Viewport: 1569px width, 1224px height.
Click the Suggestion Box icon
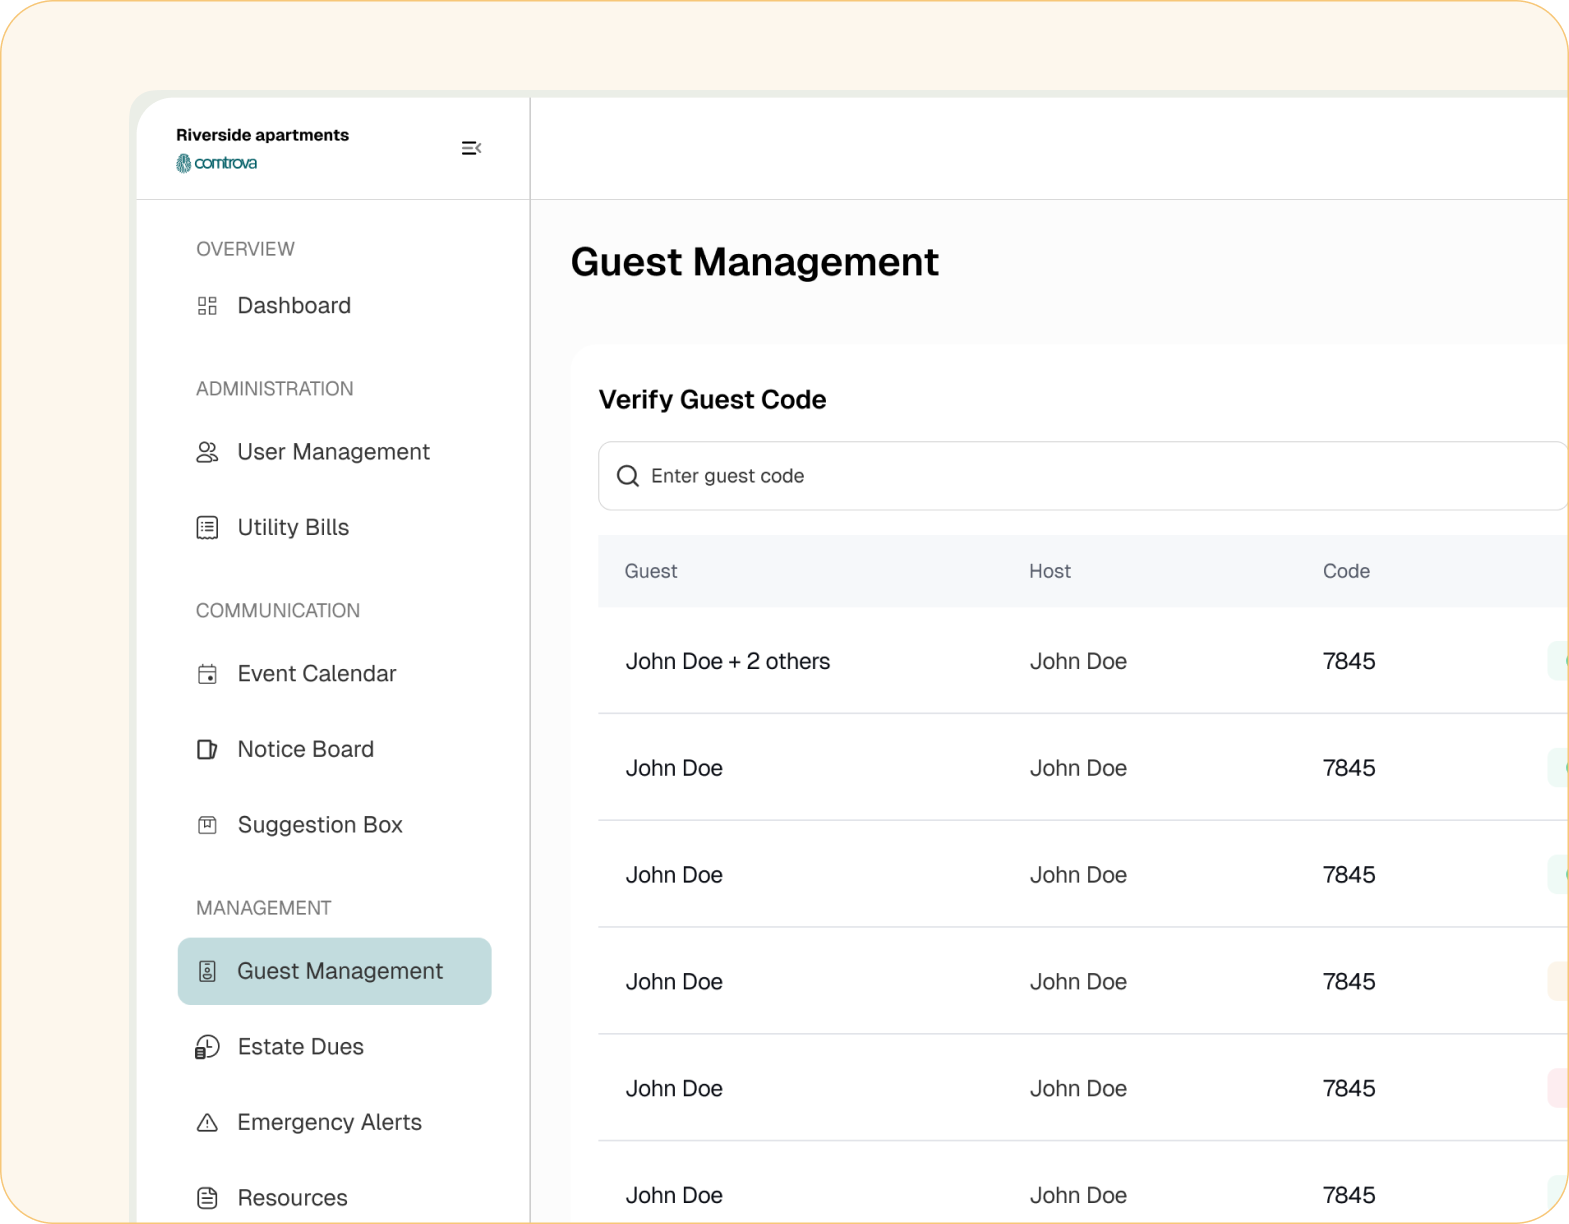pos(207,825)
